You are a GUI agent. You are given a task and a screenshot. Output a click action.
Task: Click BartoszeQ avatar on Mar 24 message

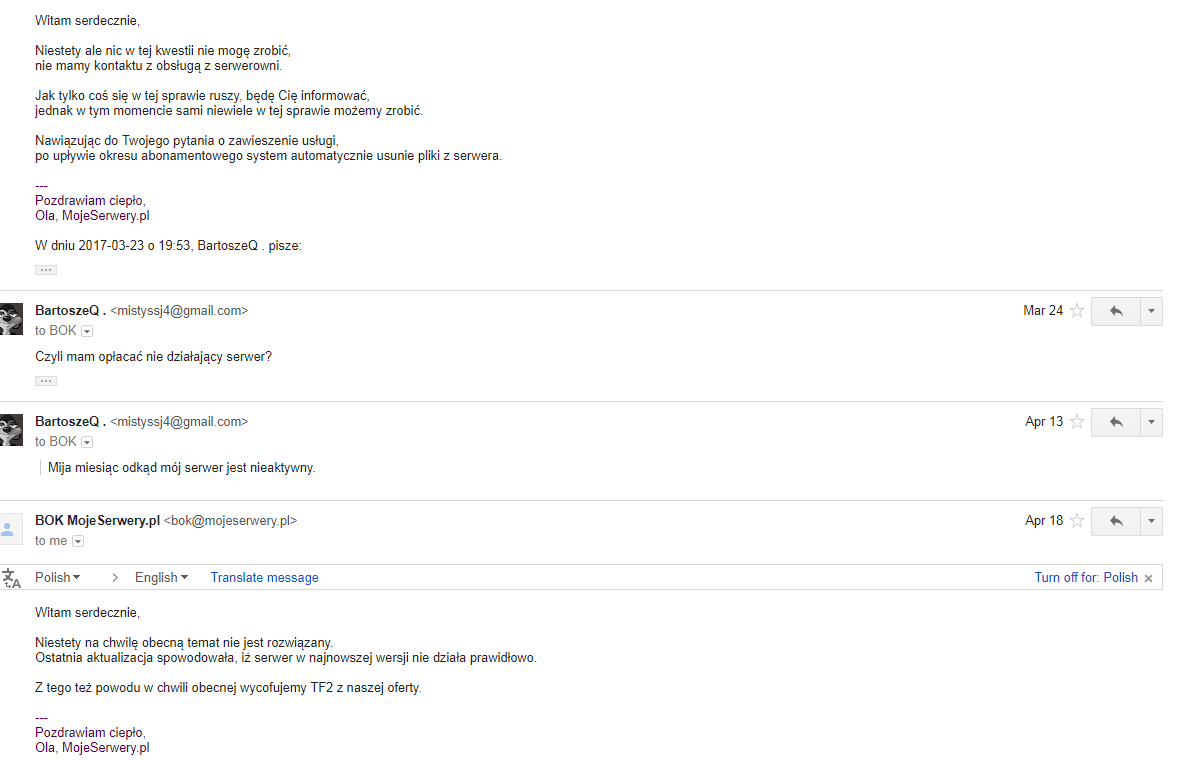coord(10,318)
